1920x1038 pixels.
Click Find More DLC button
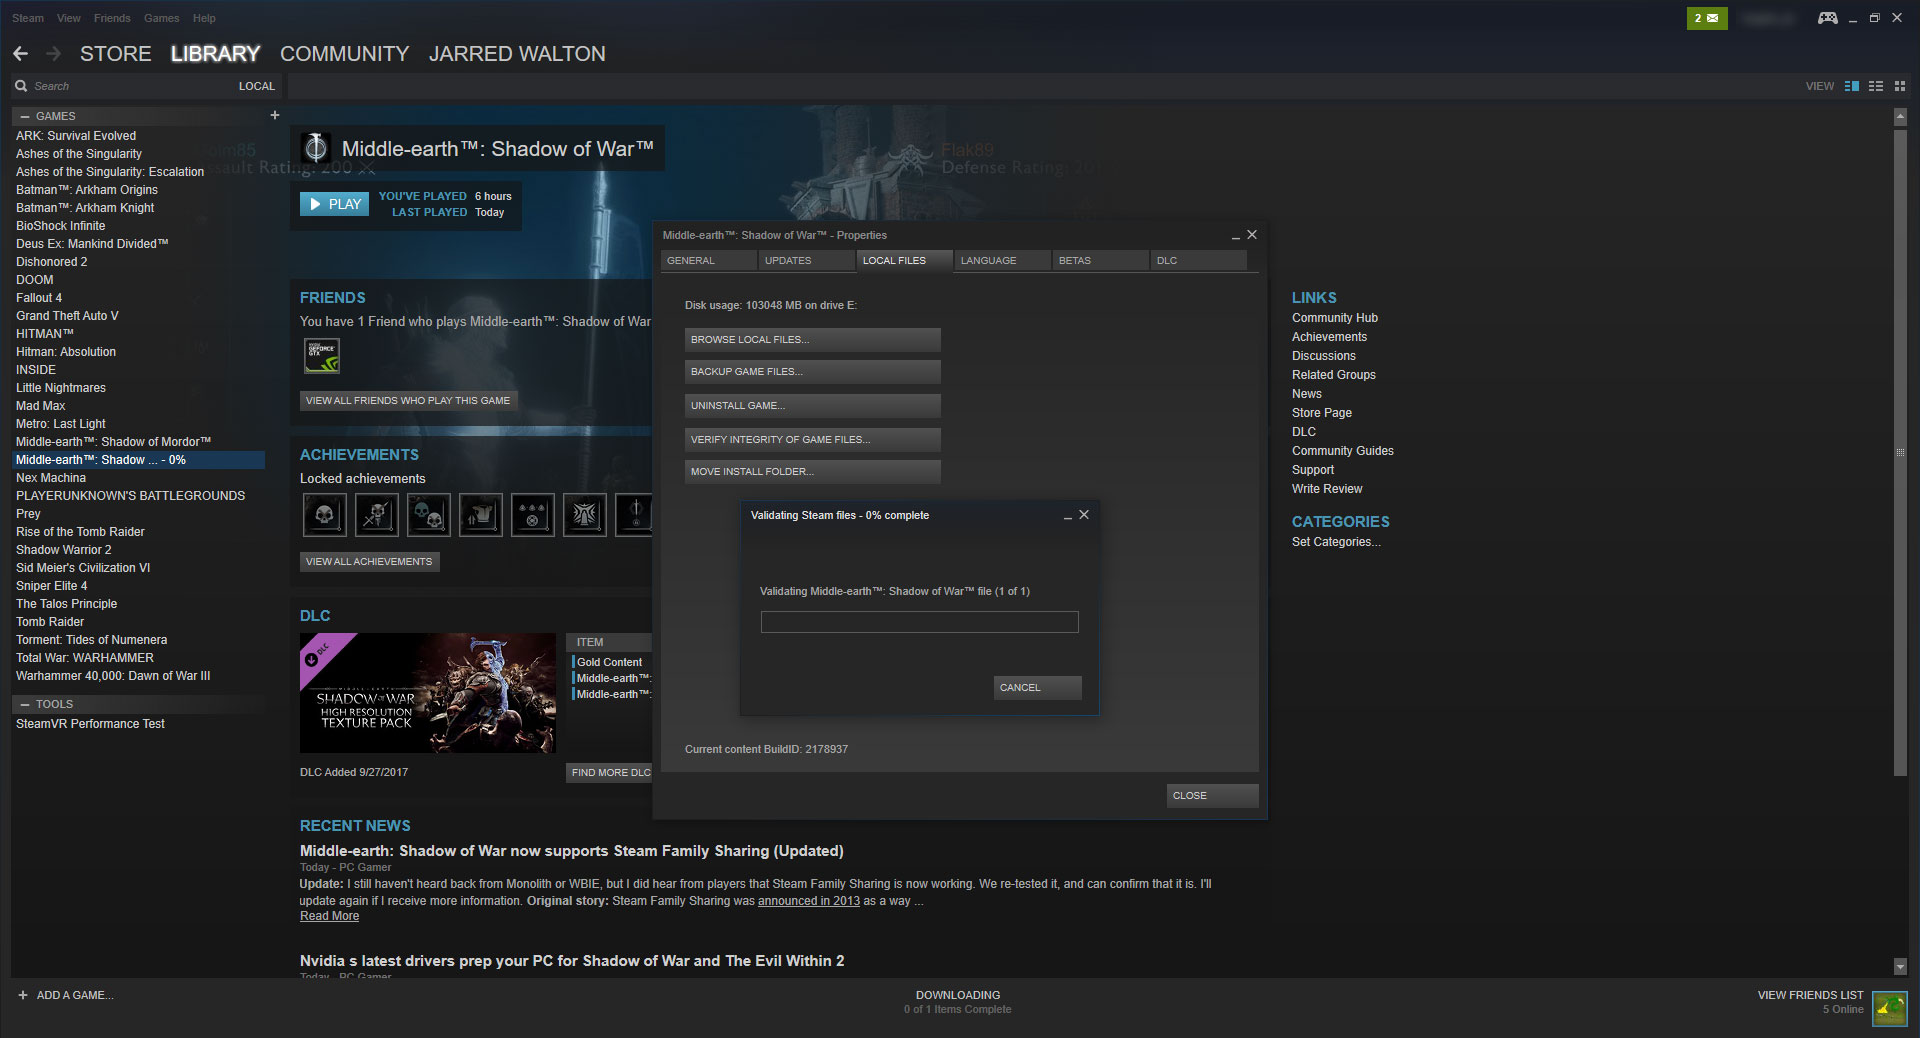[x=610, y=773]
